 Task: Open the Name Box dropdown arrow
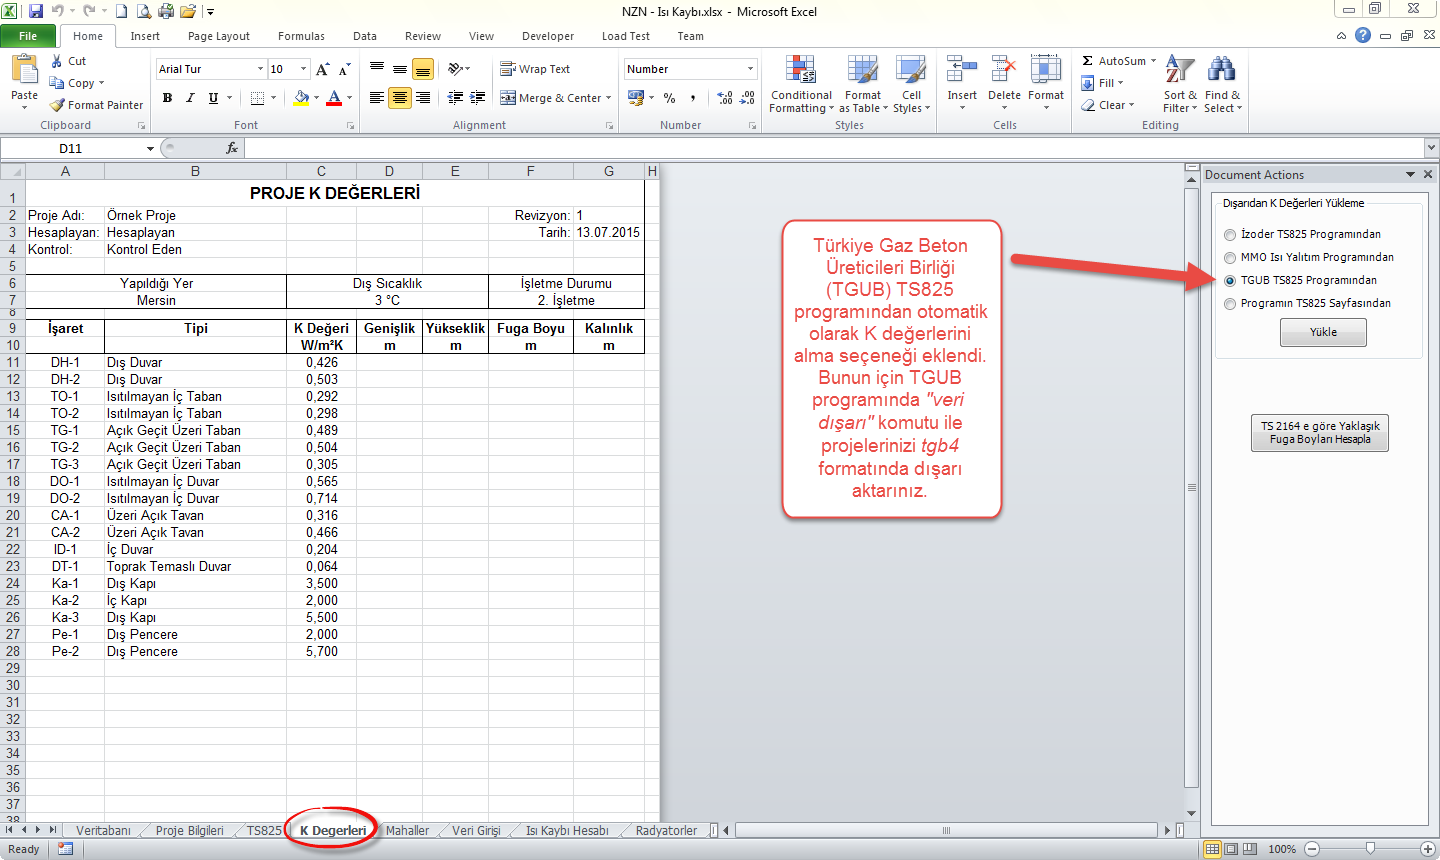tap(150, 149)
